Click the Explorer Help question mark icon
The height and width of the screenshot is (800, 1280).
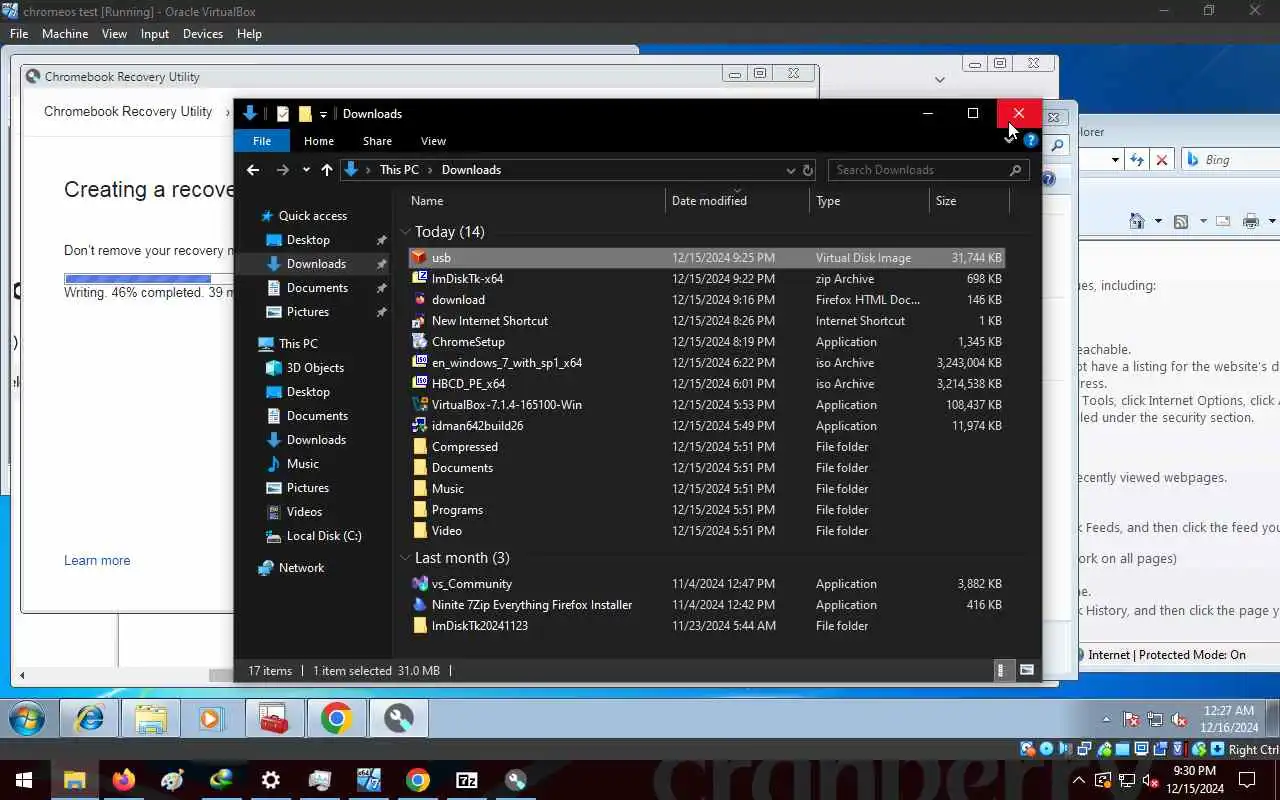(1030, 141)
